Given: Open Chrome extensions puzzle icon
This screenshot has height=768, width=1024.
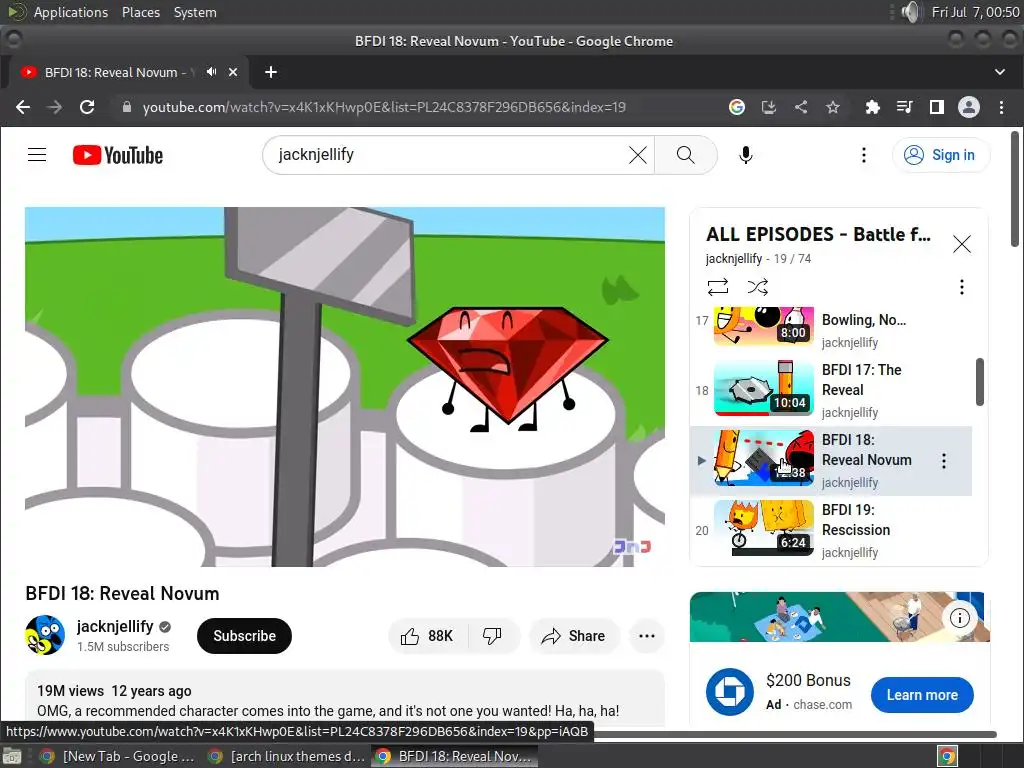Looking at the screenshot, I should tap(872, 107).
